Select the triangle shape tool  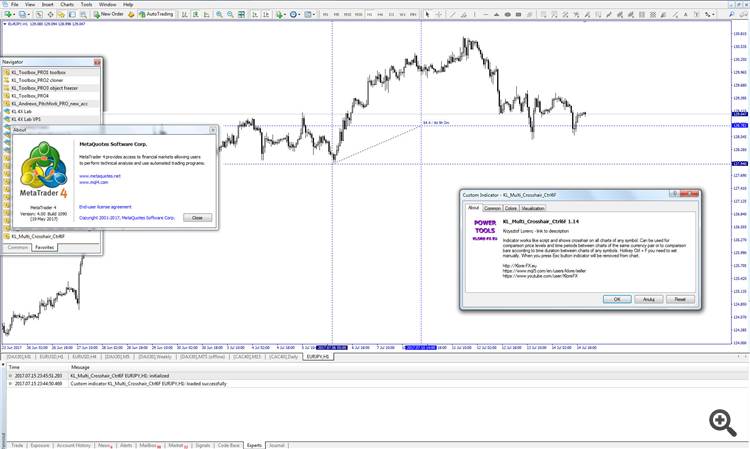[x=496, y=14]
